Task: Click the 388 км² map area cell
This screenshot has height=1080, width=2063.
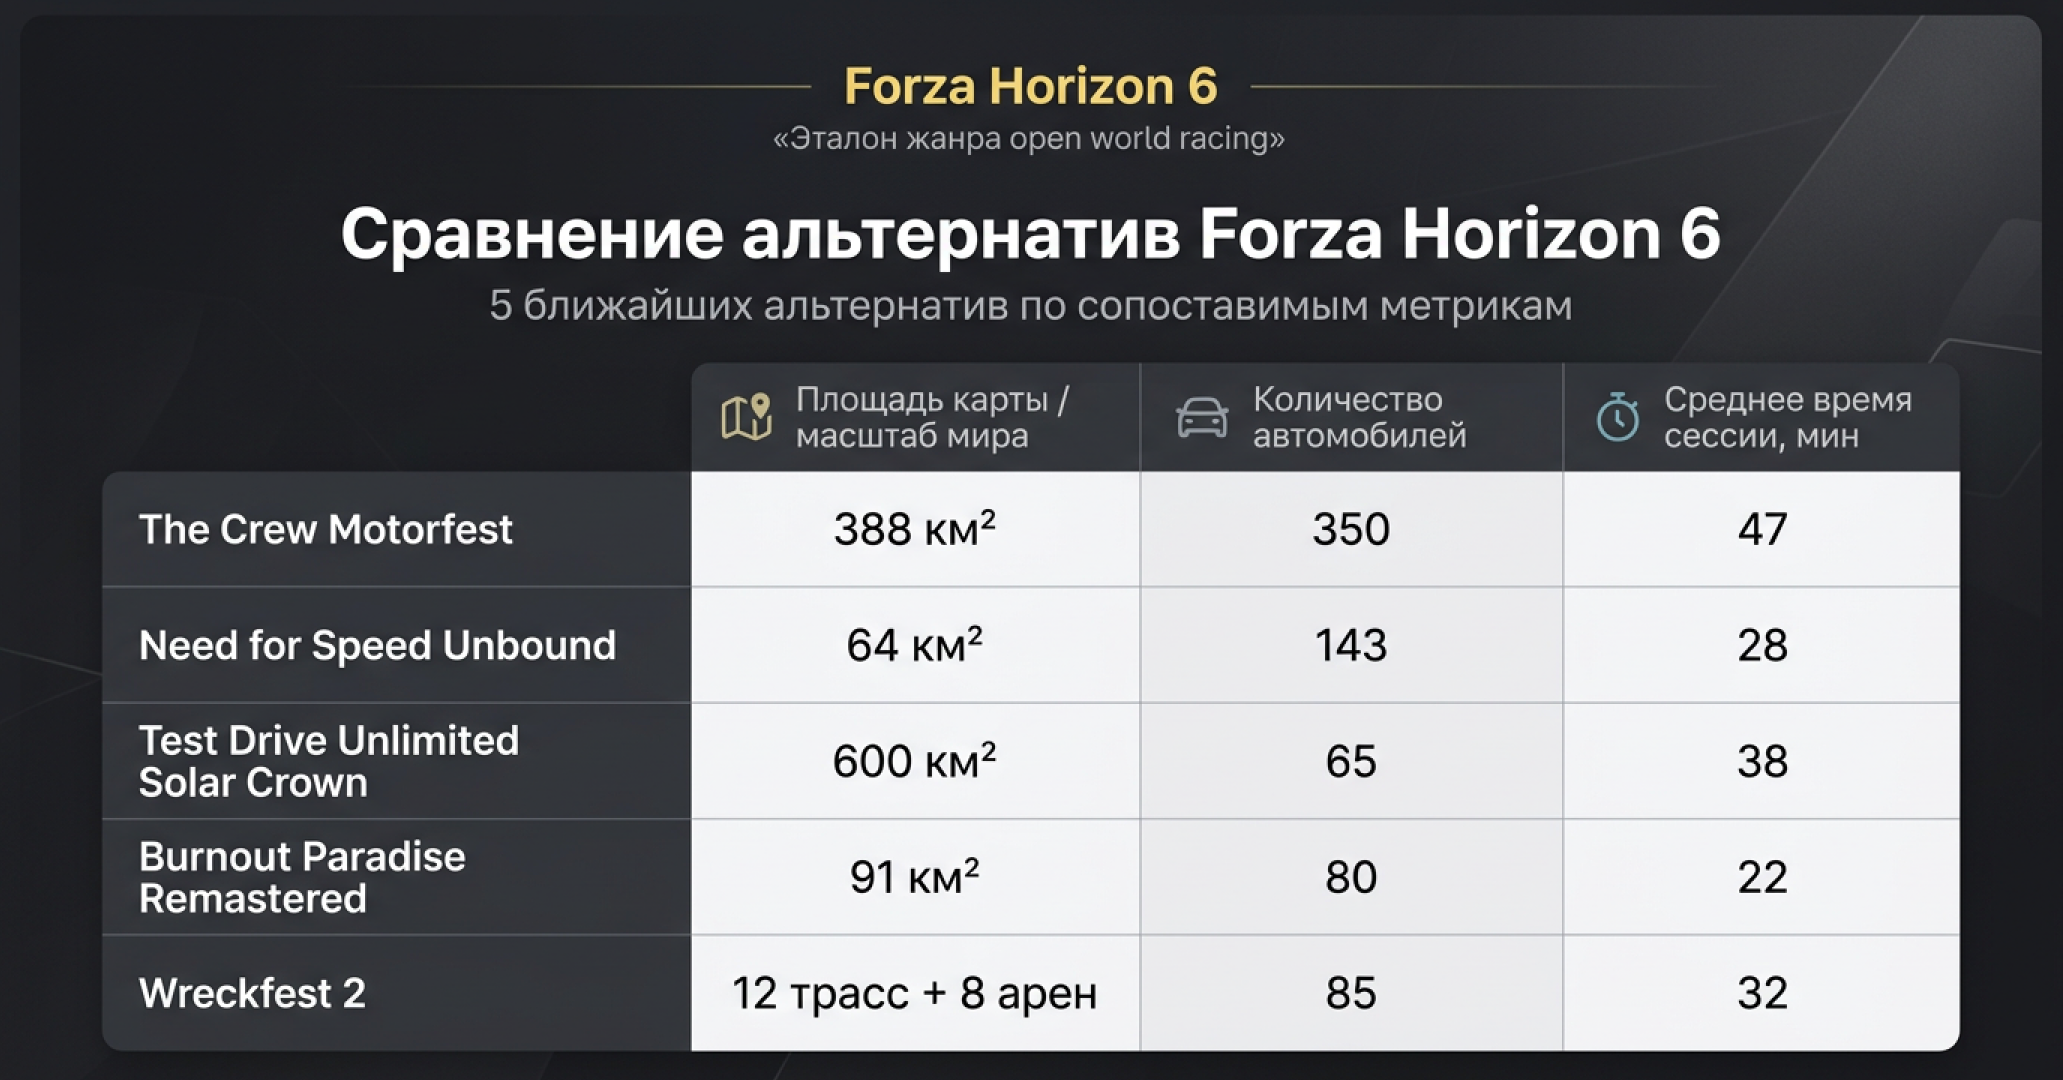Action: click(x=915, y=529)
